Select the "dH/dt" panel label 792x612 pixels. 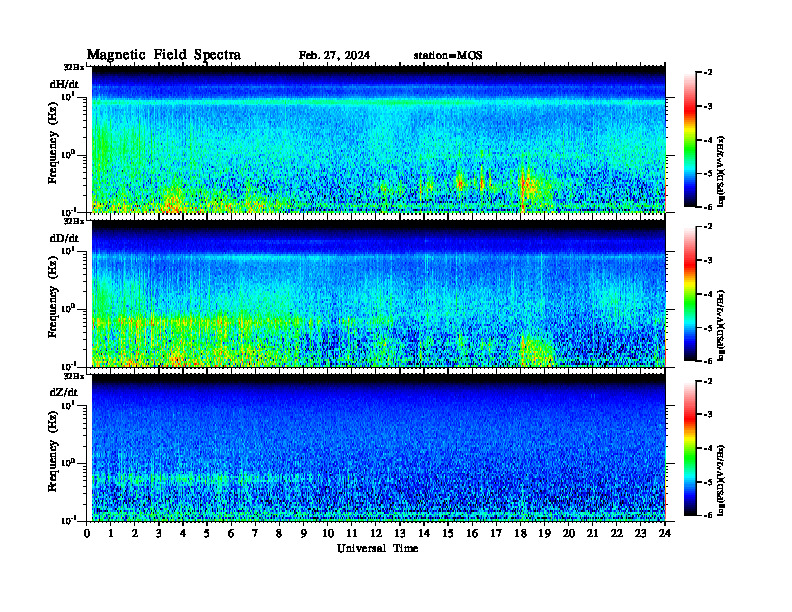(x=64, y=84)
